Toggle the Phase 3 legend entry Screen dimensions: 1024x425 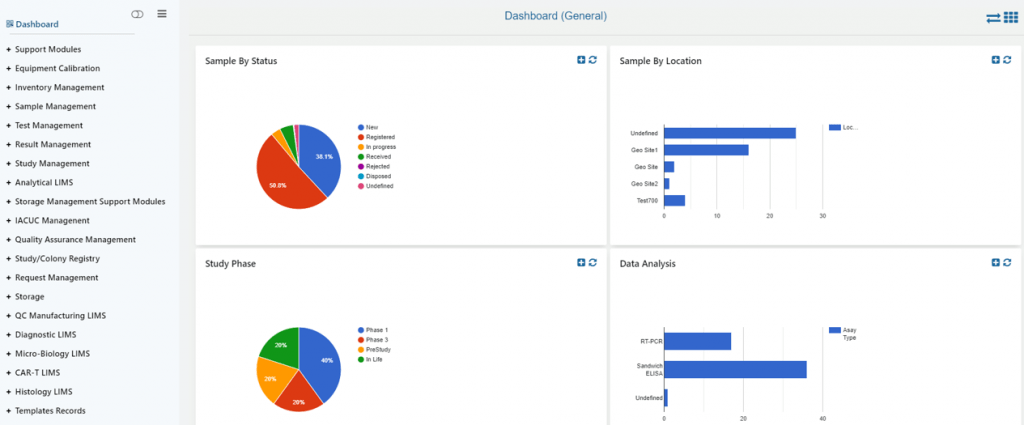[x=372, y=340]
